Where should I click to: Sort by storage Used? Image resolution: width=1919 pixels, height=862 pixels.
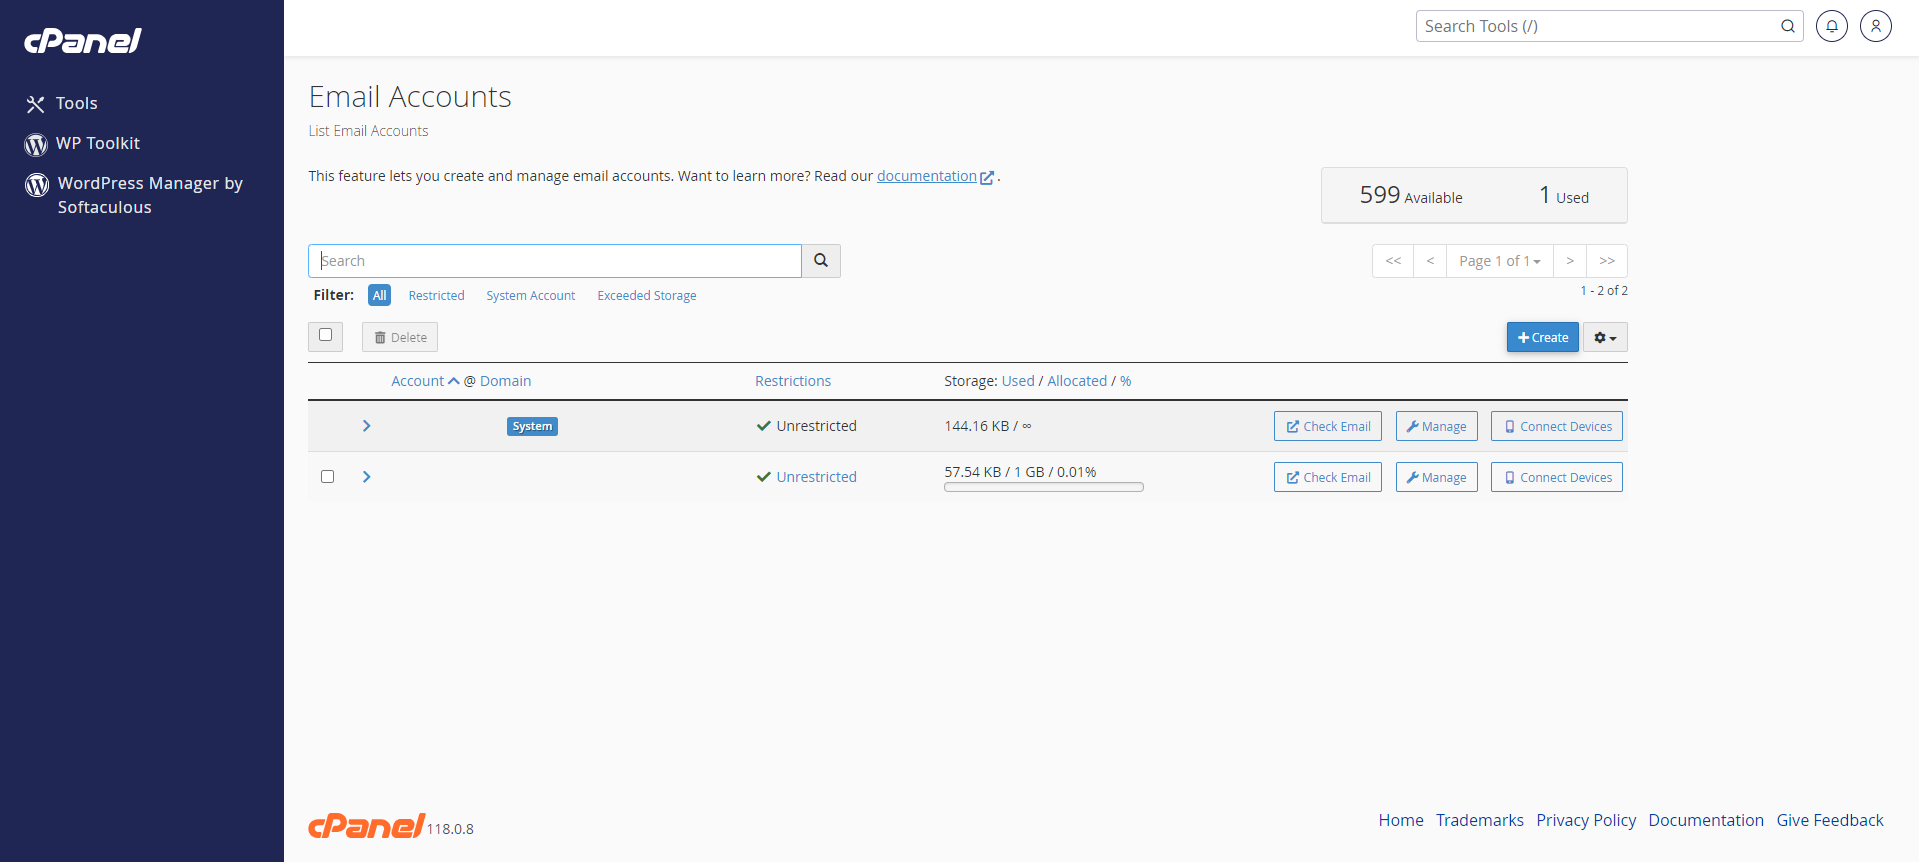(x=1018, y=381)
